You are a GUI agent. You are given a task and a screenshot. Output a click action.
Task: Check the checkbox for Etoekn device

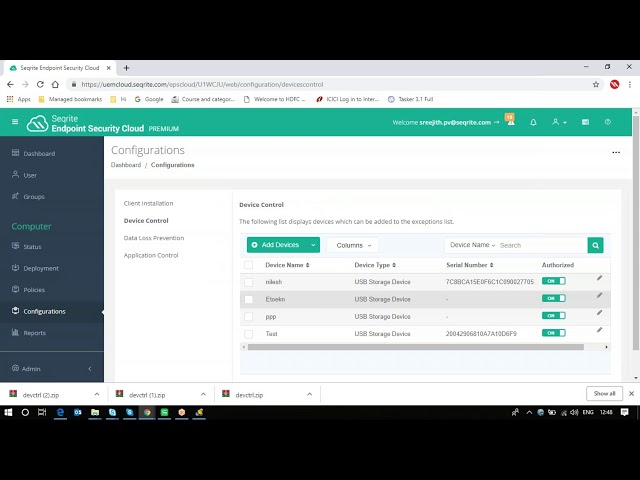[249, 299]
